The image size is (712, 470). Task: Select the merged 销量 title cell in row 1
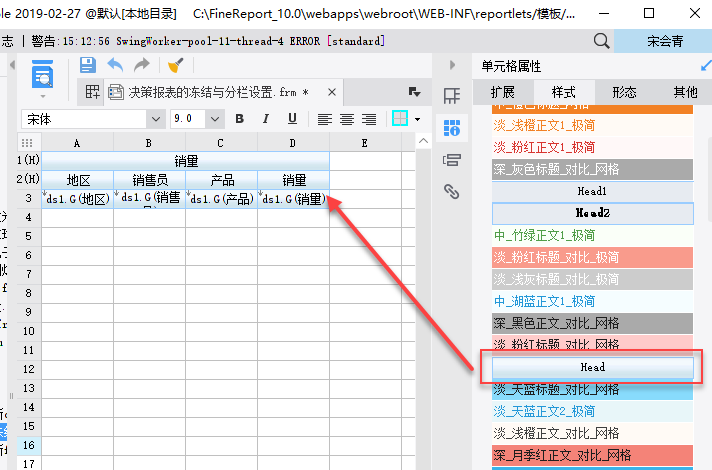pyautogui.click(x=185, y=161)
